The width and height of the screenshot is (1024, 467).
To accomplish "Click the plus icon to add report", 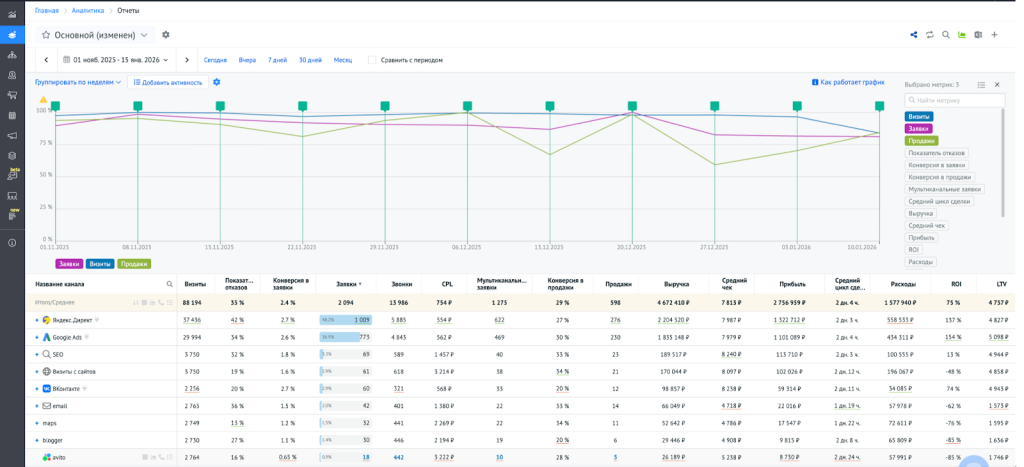I will pos(994,35).
